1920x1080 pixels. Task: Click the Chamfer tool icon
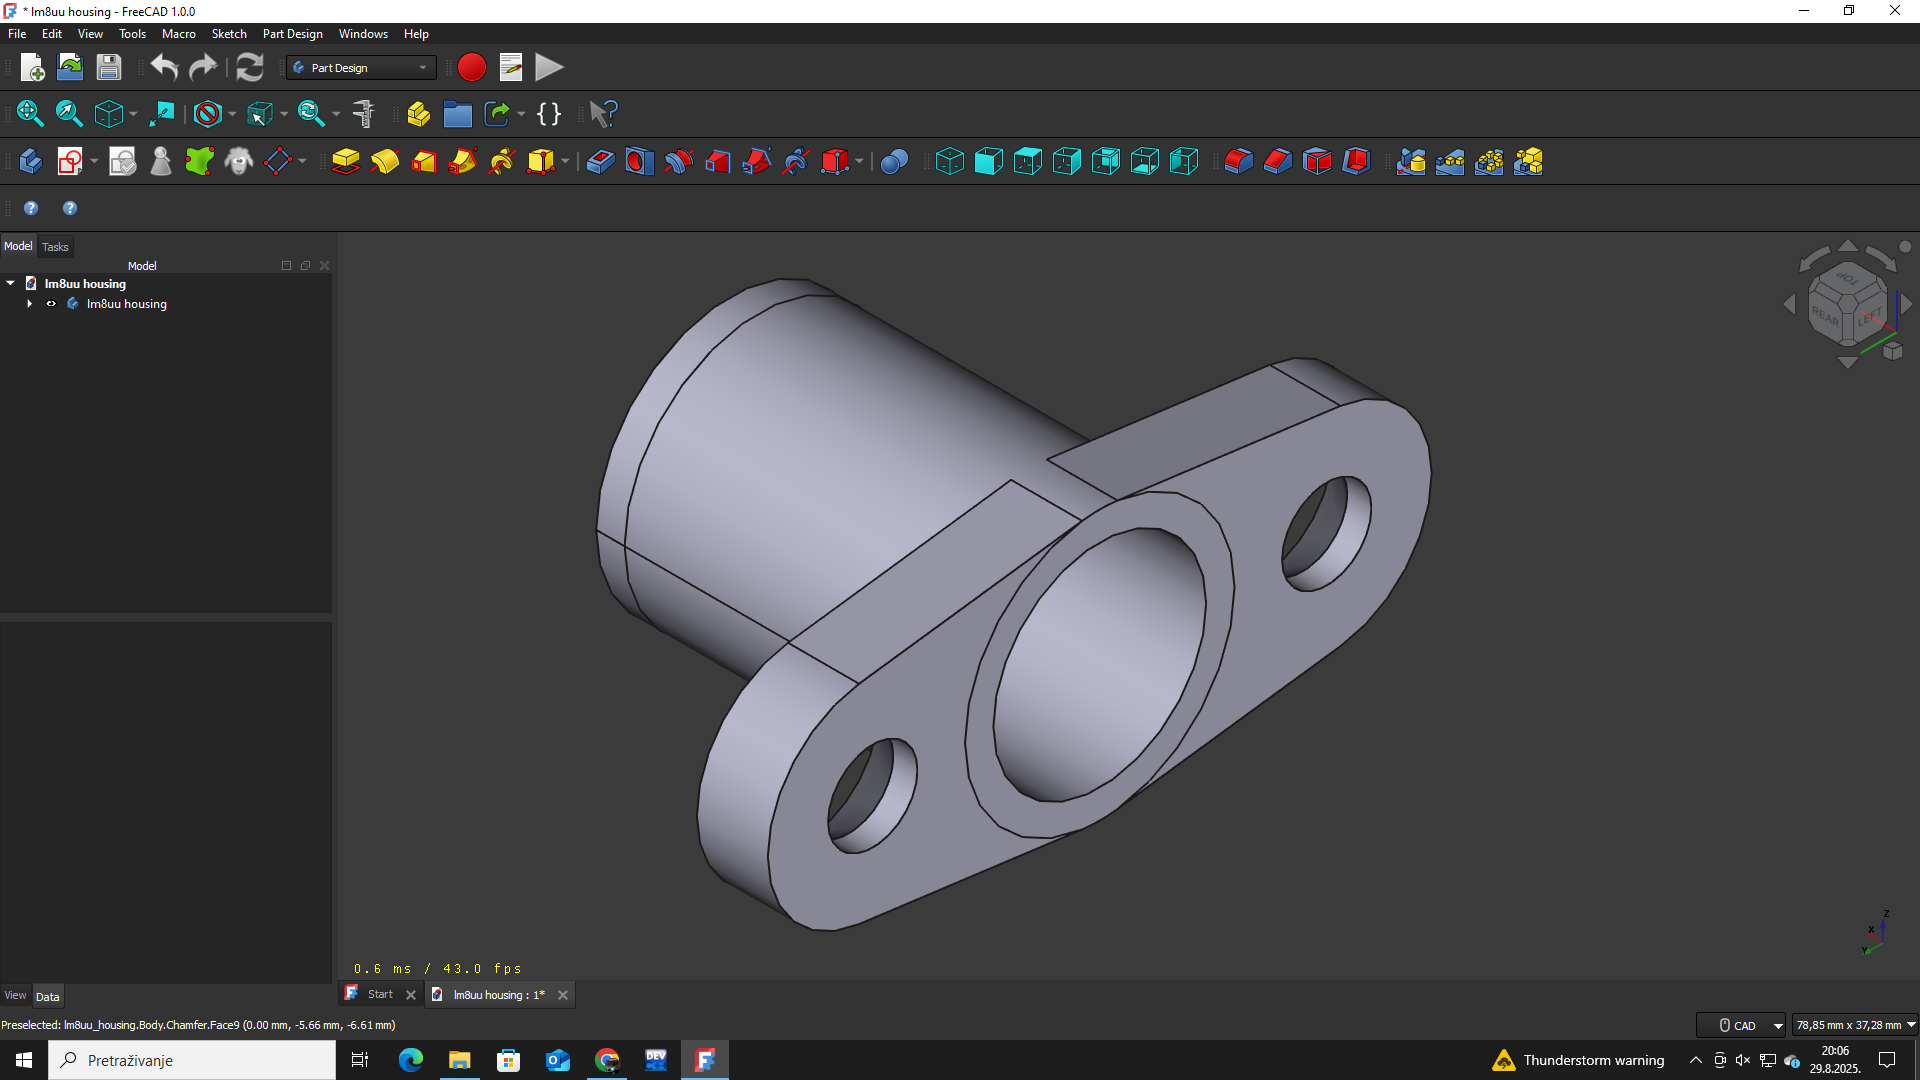1277,161
